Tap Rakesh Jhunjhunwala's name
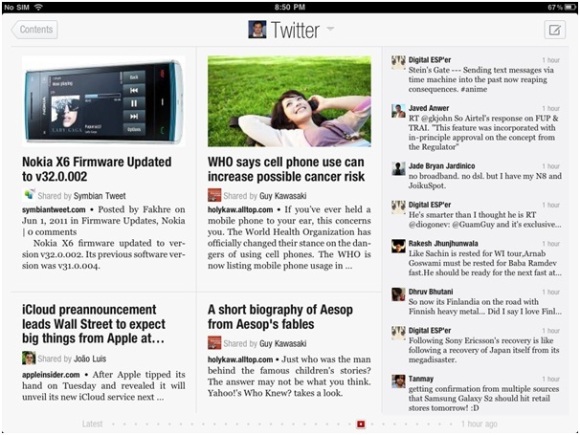 click(443, 243)
